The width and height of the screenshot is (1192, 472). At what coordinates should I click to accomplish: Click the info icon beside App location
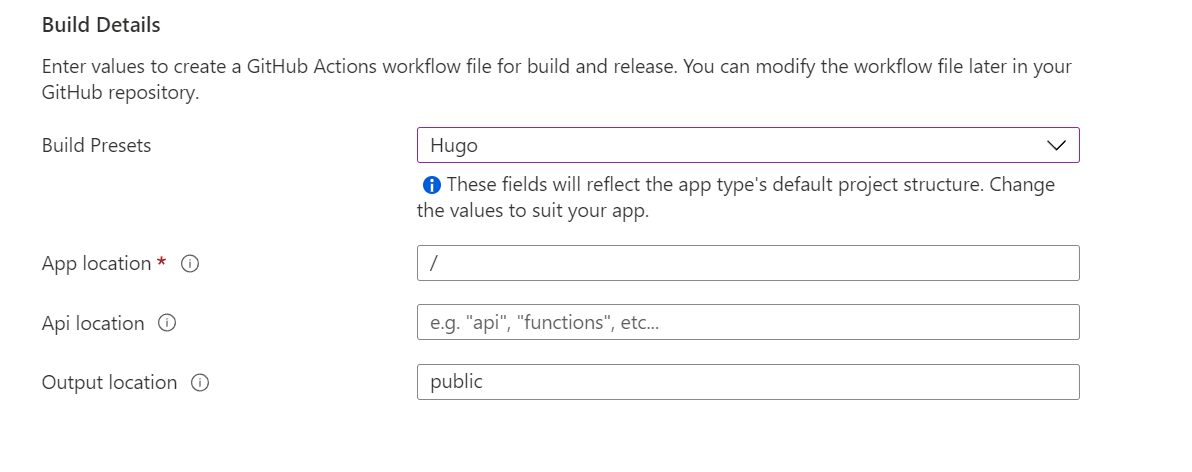coord(190,264)
